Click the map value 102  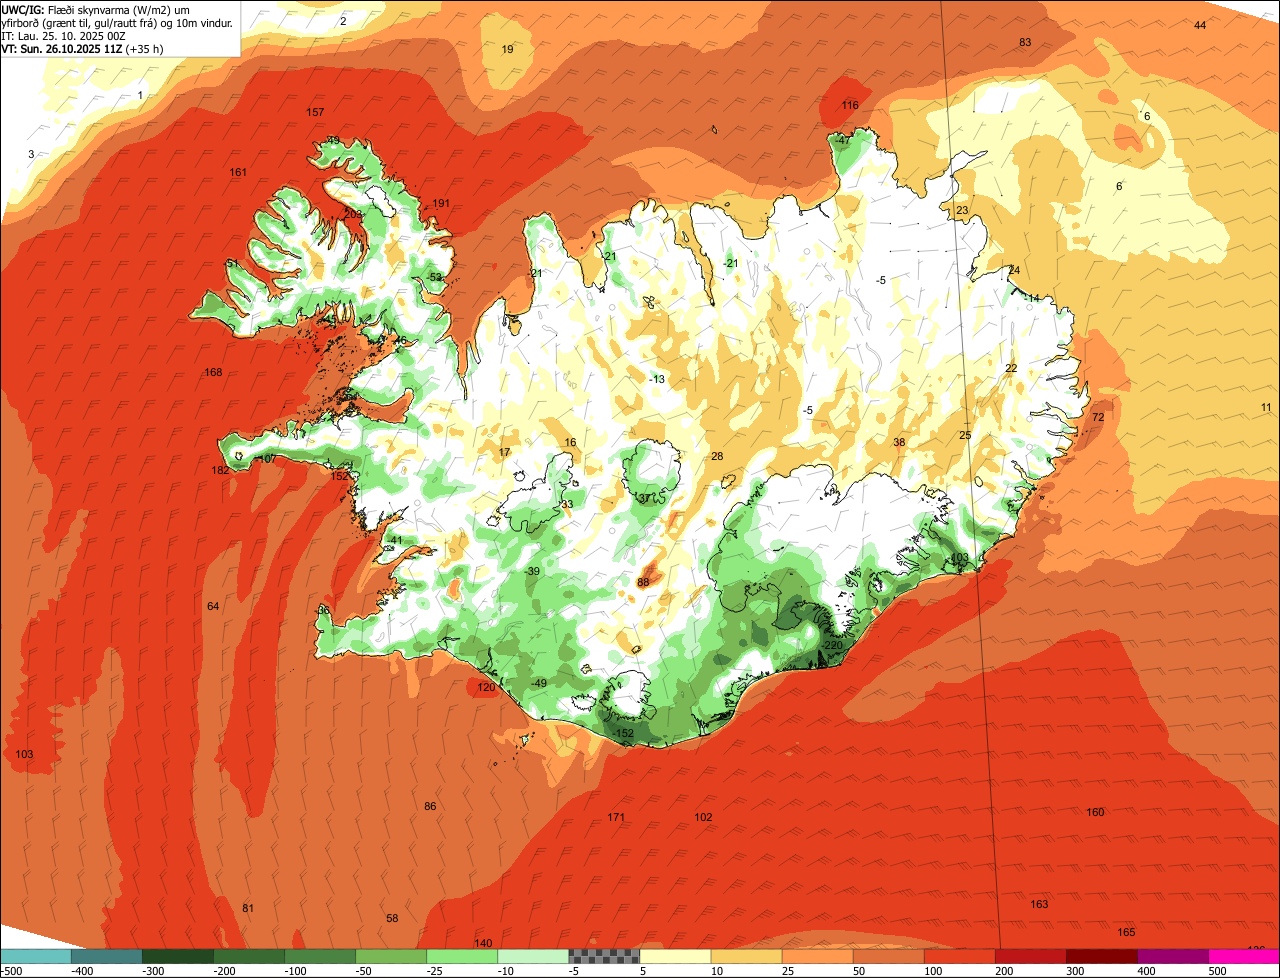703,817
